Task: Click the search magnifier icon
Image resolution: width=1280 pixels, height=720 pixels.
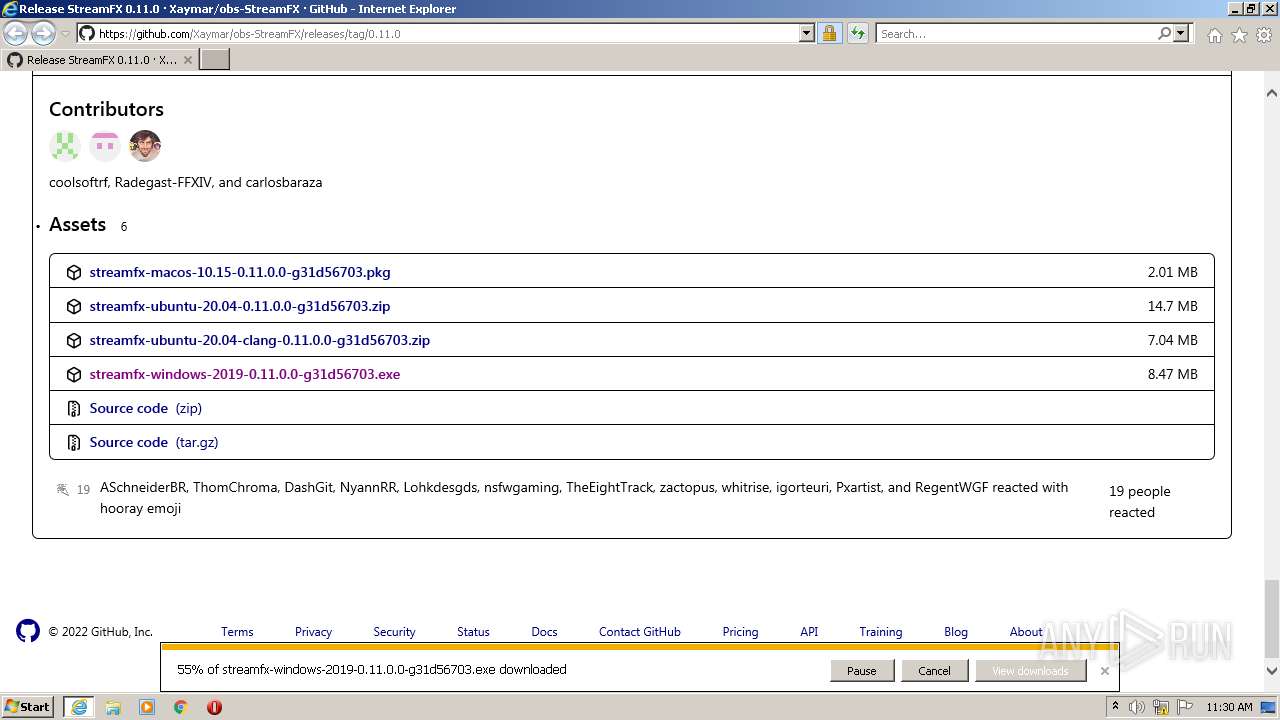Action: [x=1164, y=33]
